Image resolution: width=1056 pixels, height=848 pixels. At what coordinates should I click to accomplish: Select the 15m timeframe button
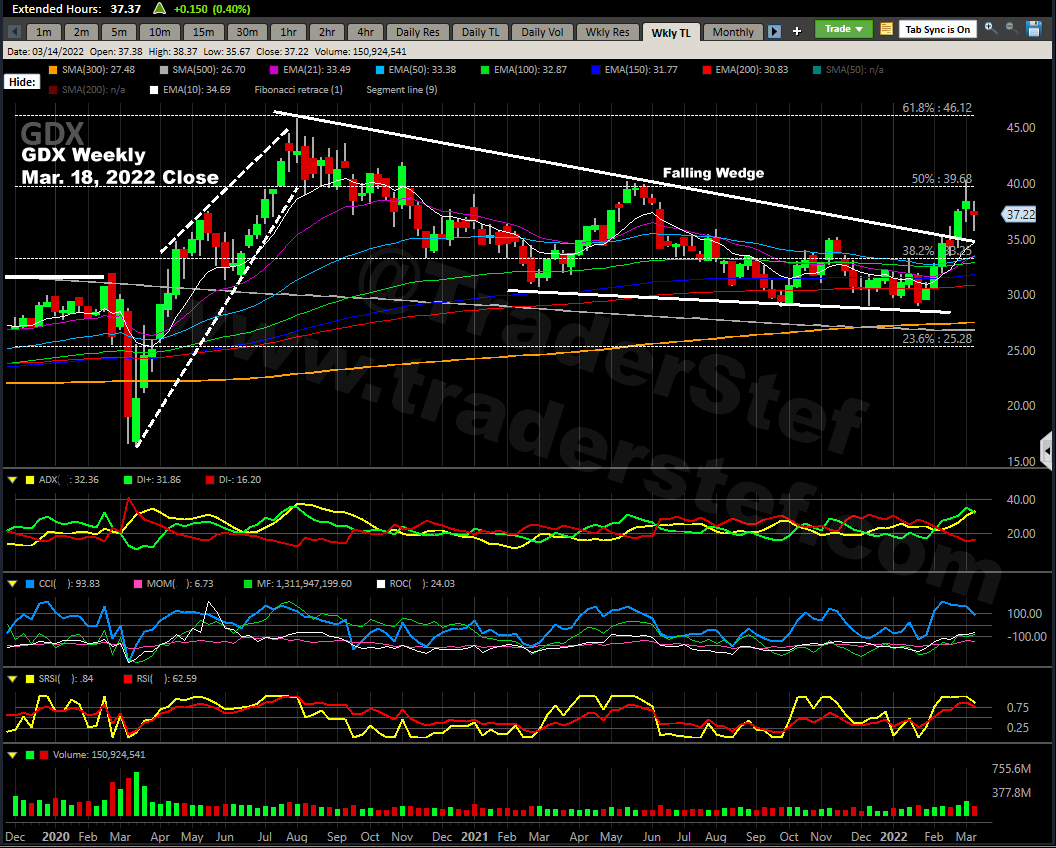[203, 32]
